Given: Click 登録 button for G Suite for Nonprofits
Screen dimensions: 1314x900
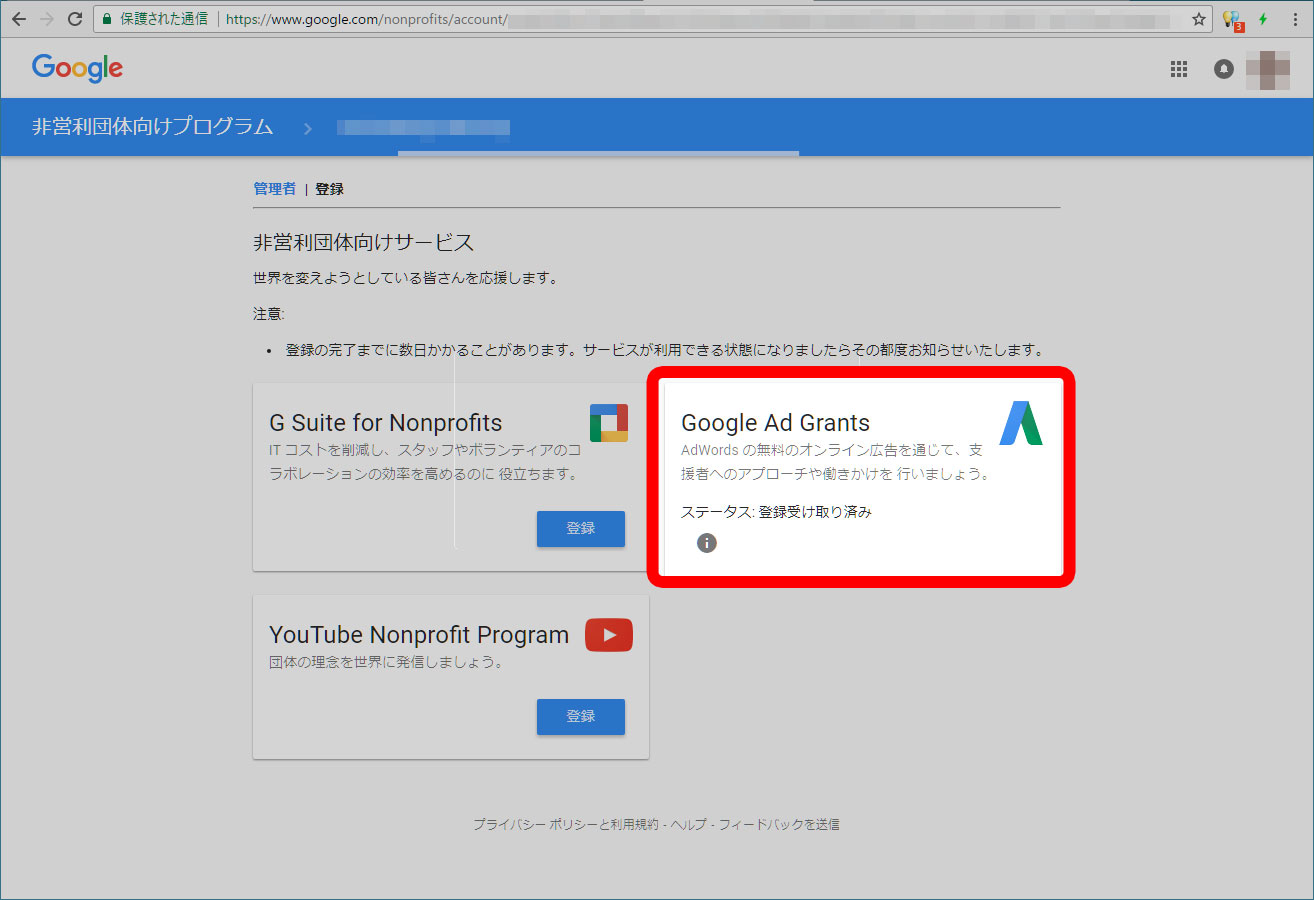Looking at the screenshot, I should coord(581,529).
